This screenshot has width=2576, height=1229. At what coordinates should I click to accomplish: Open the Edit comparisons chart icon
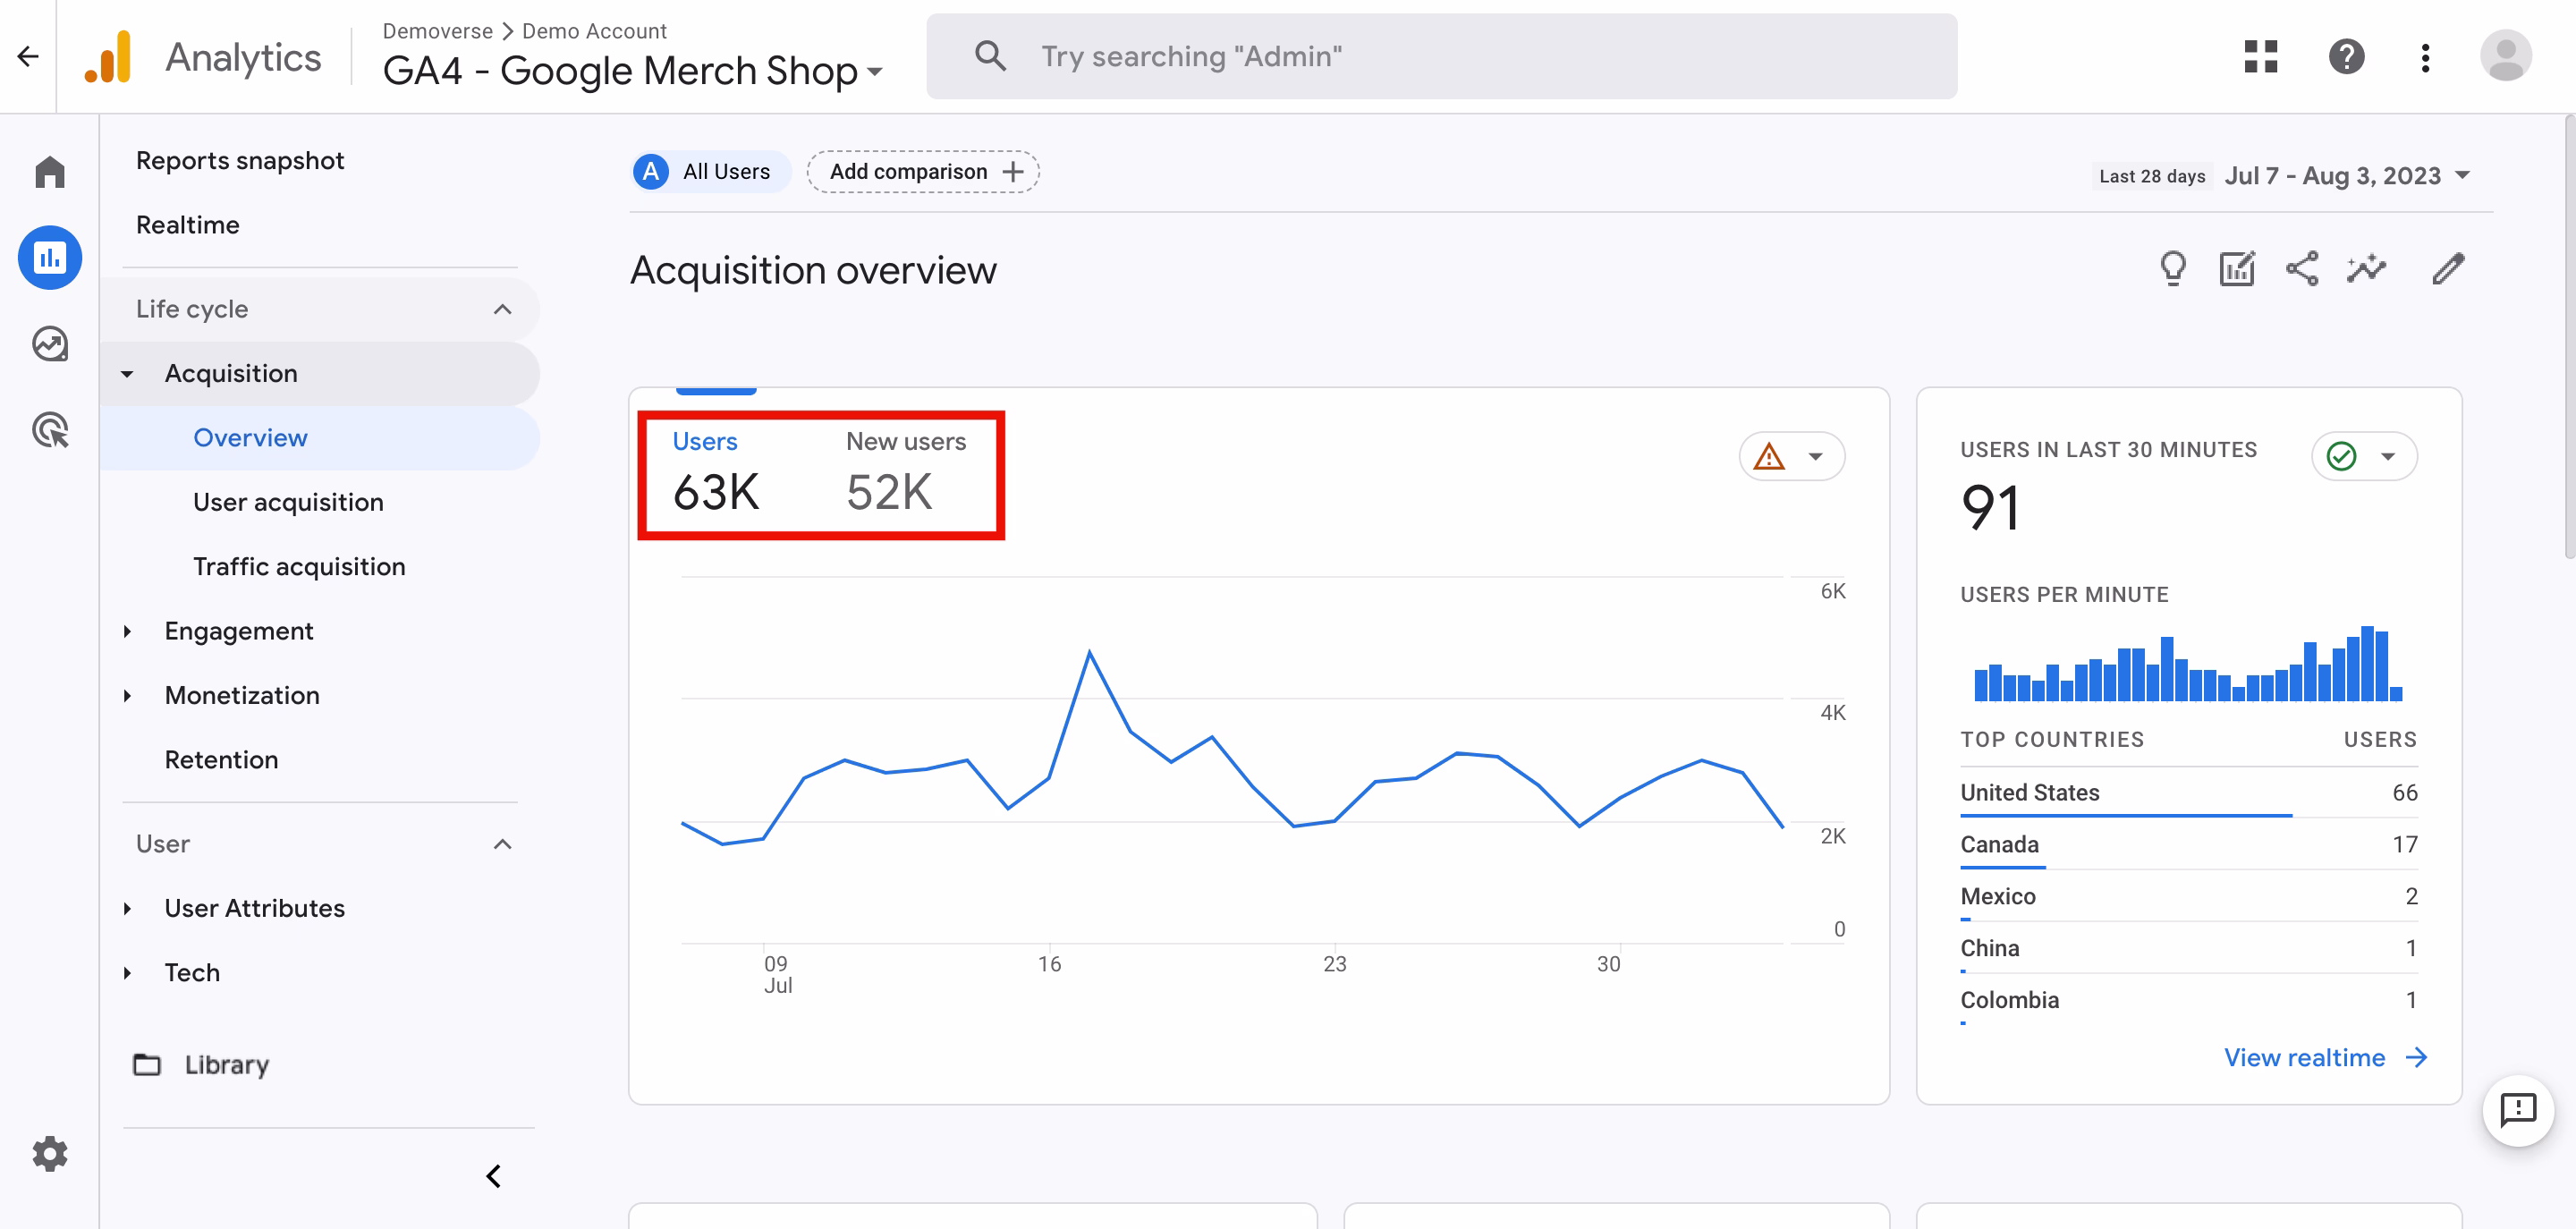[2237, 268]
